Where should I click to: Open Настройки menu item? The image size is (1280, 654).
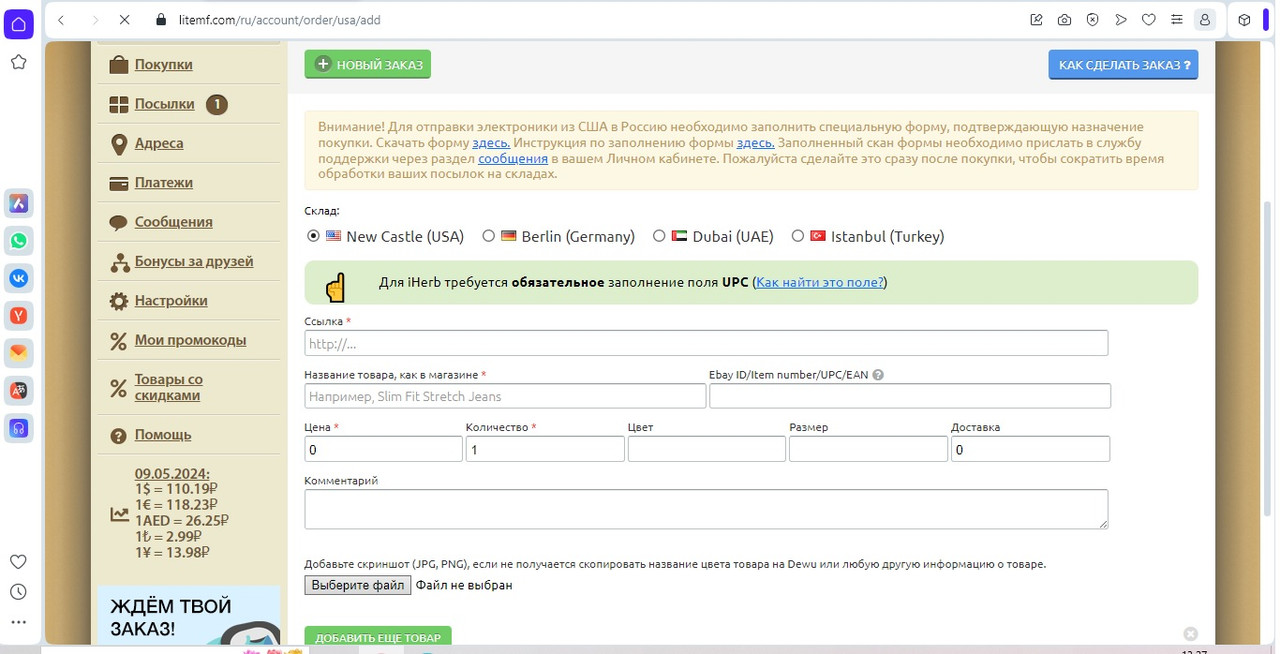171,300
